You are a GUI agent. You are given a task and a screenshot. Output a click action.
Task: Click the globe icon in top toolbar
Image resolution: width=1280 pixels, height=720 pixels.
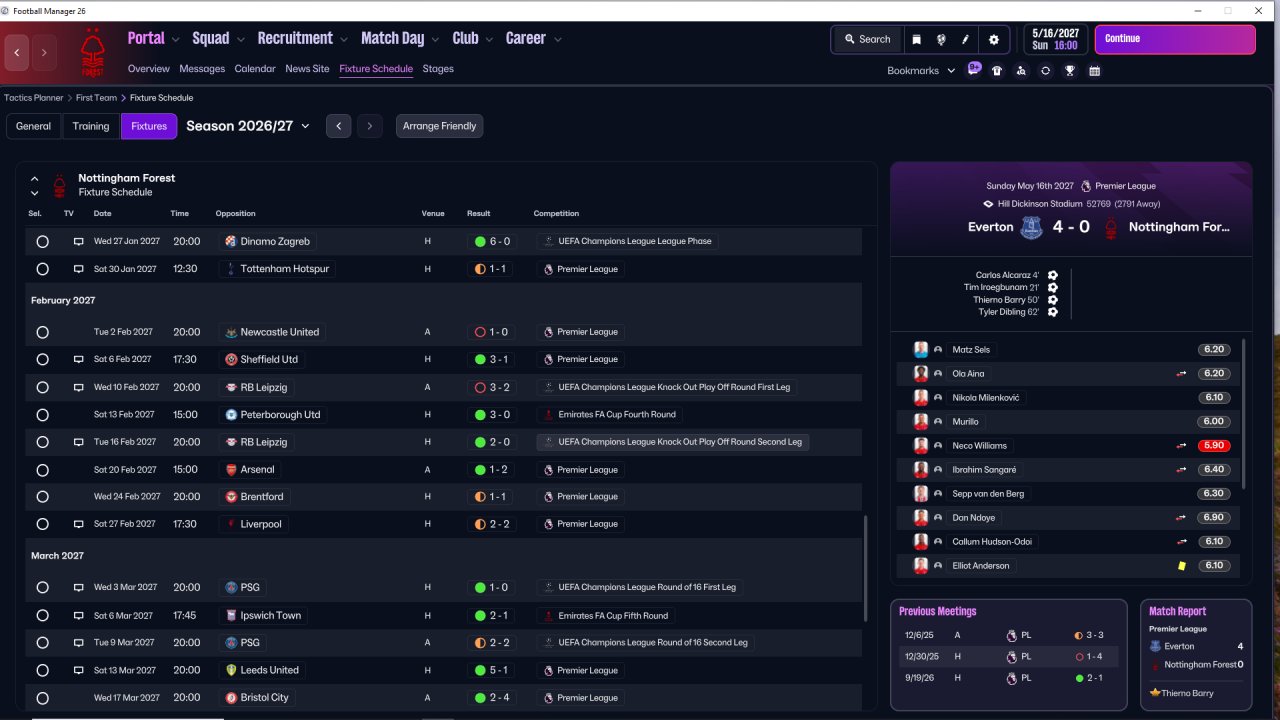tap(941, 39)
